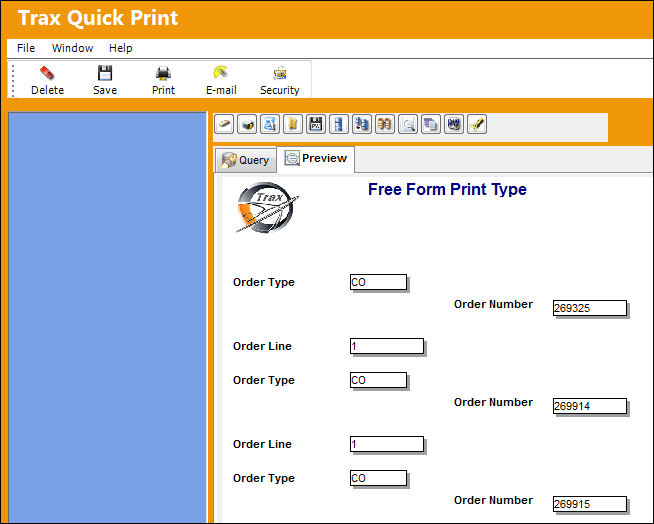Click the Order Type CO field above Order Number 269915

[378, 478]
